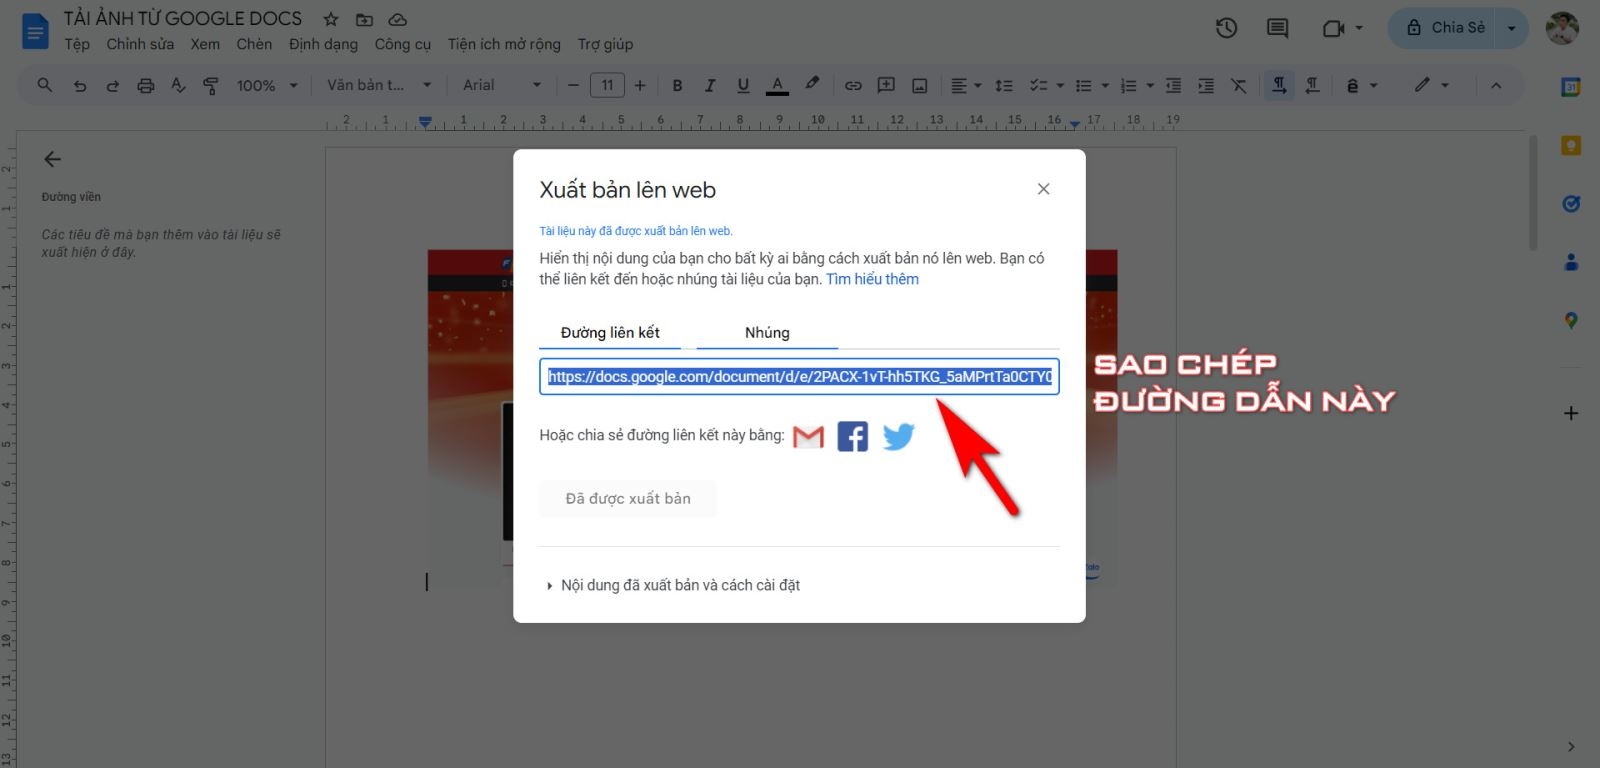Toggle italic formatting
This screenshot has width=1600, height=768.
pos(710,85)
